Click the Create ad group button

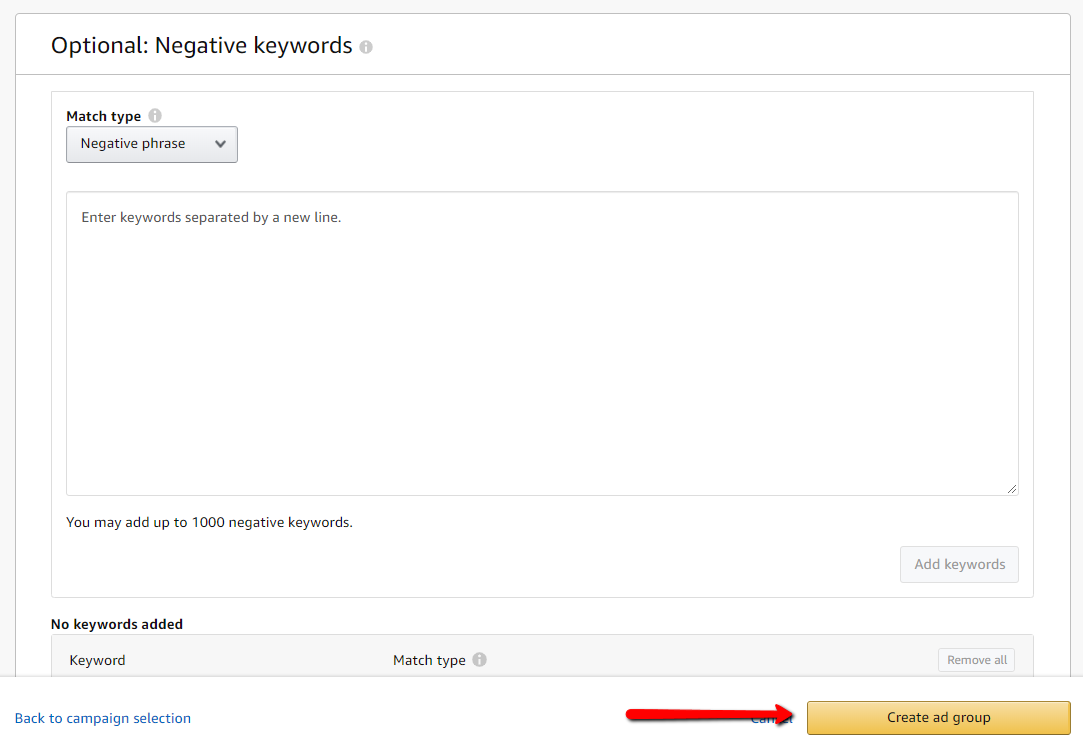tap(938, 718)
